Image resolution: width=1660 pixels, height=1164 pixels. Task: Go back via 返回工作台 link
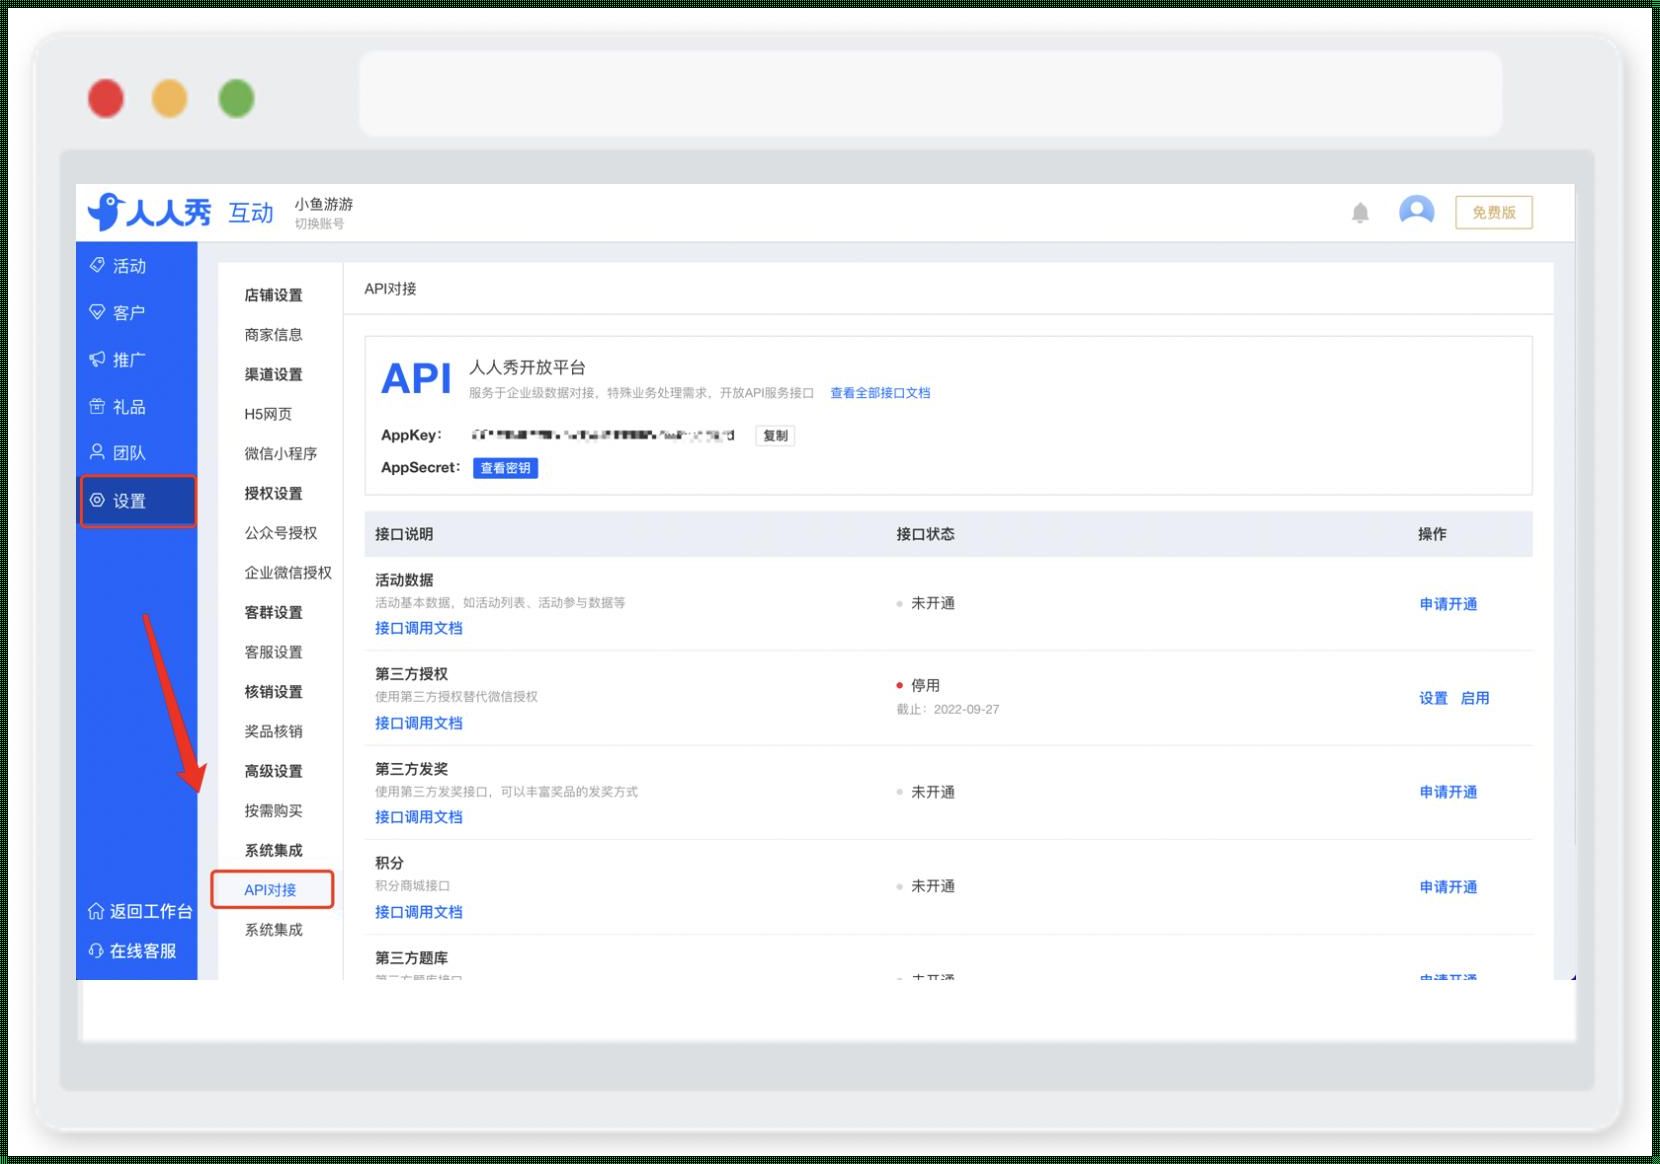tap(150, 911)
